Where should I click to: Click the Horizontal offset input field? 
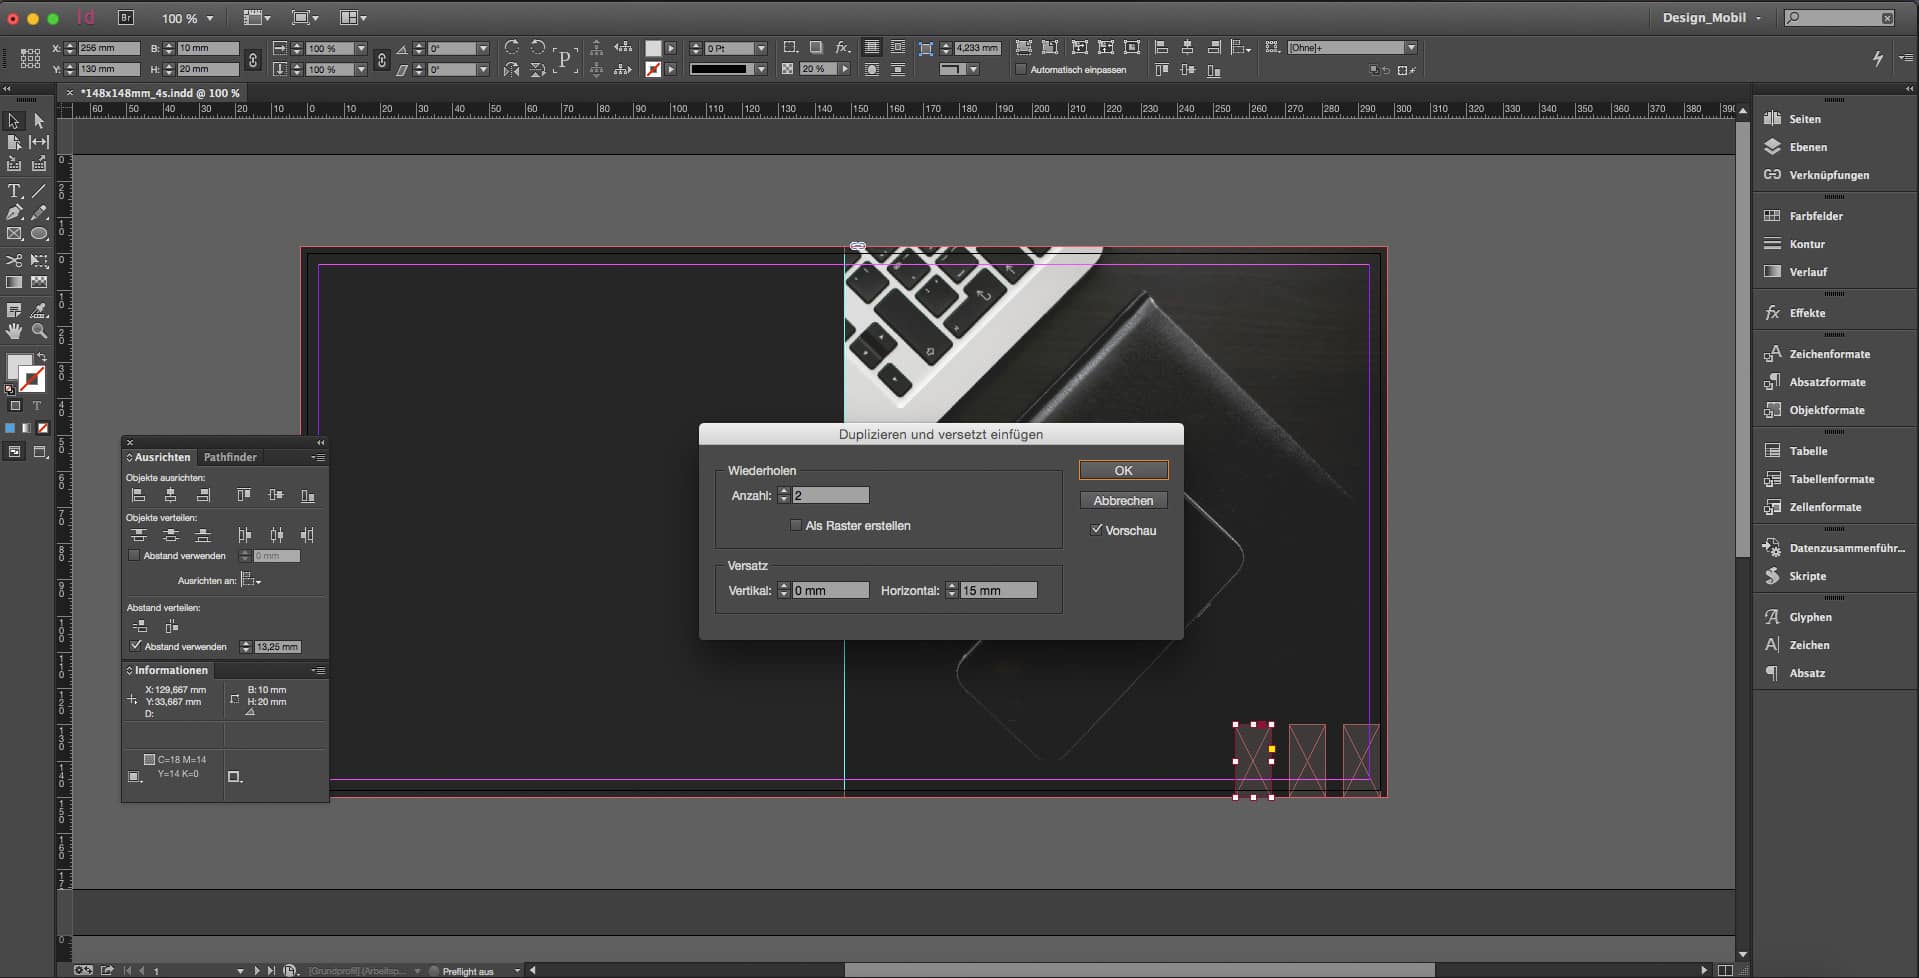coord(997,591)
